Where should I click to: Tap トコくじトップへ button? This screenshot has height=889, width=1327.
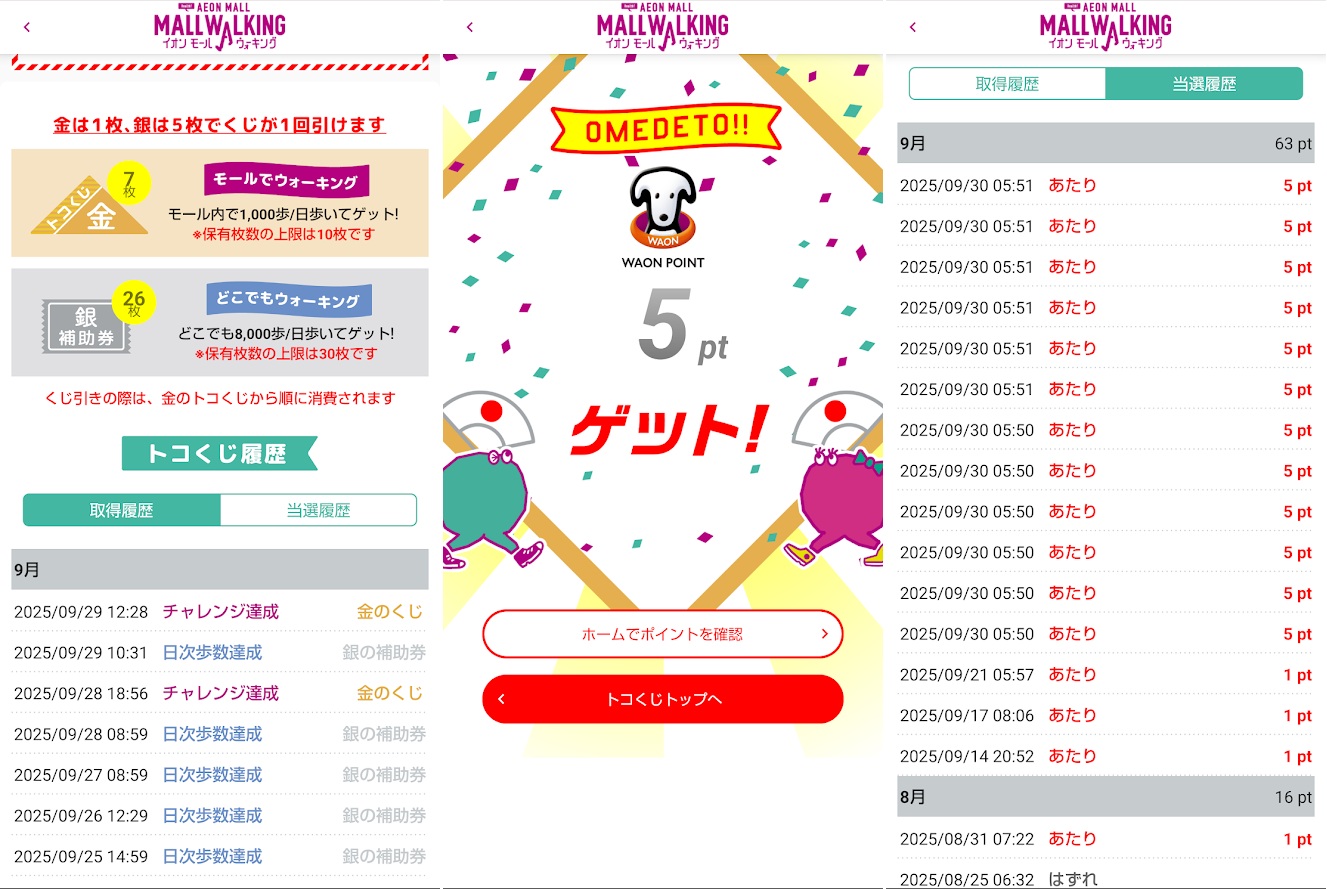pyautogui.click(x=663, y=699)
